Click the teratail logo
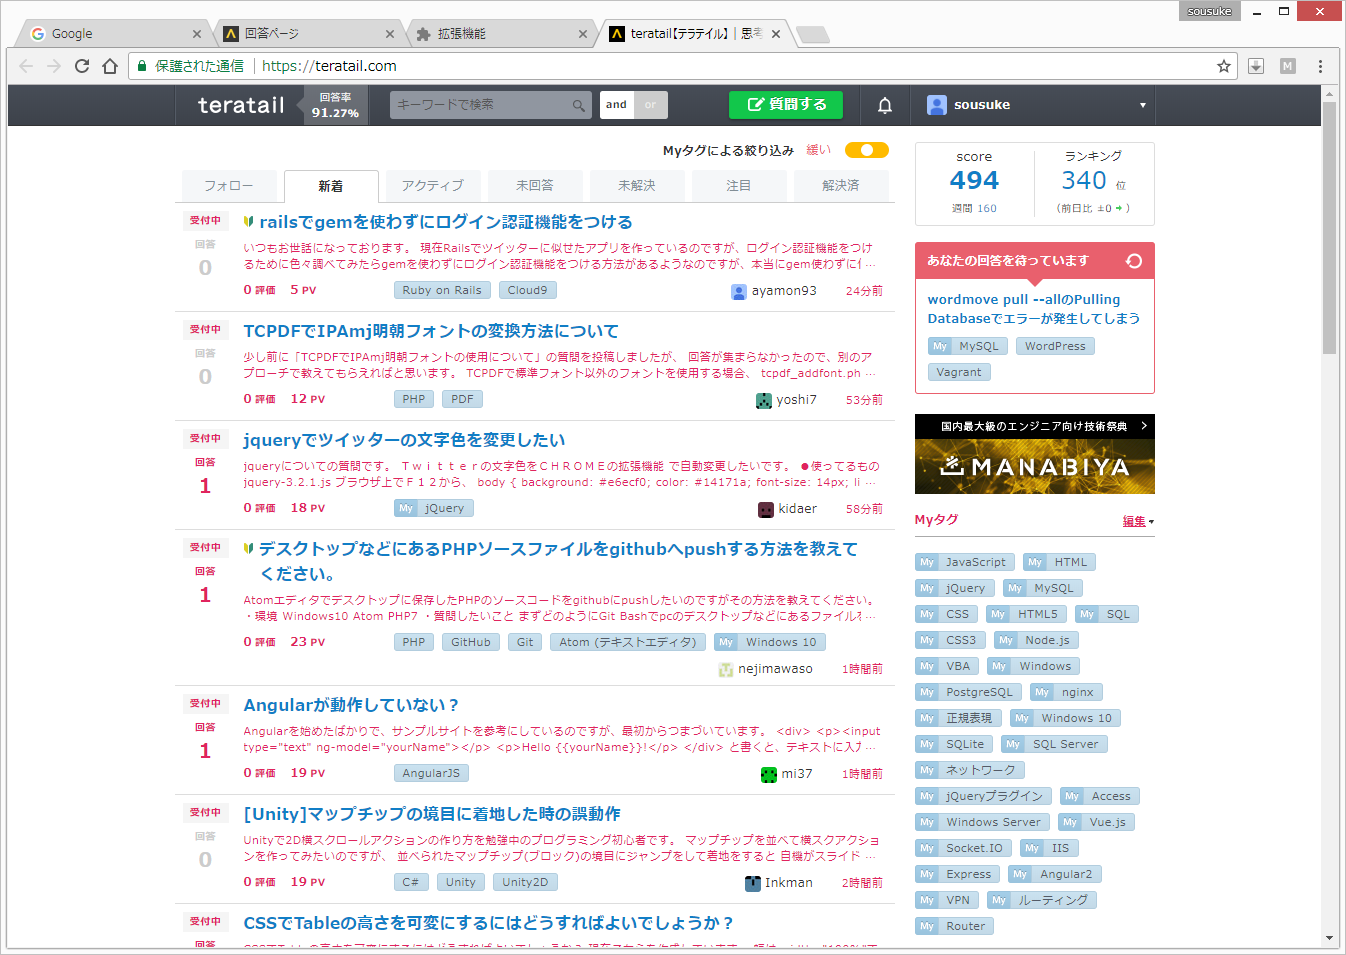1346x955 pixels. [241, 105]
